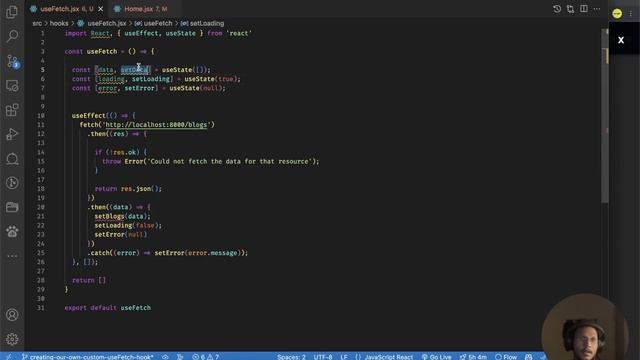Open the Remote Explorer monitor icon
The height and width of the screenshot is (360, 640).
[x=12, y=86]
